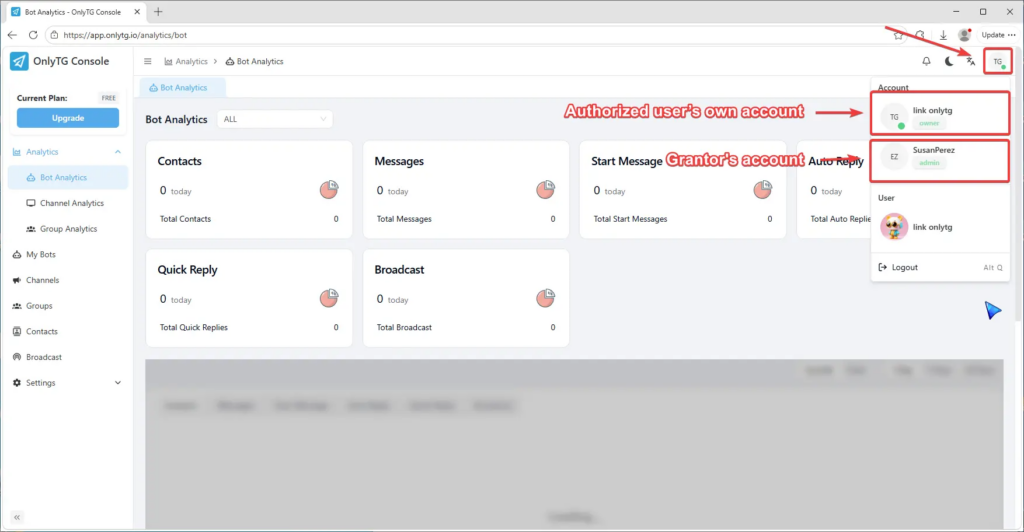This screenshot has width=1024, height=532.
Task: Go to My Bots in sidebar
Action: coord(42,255)
